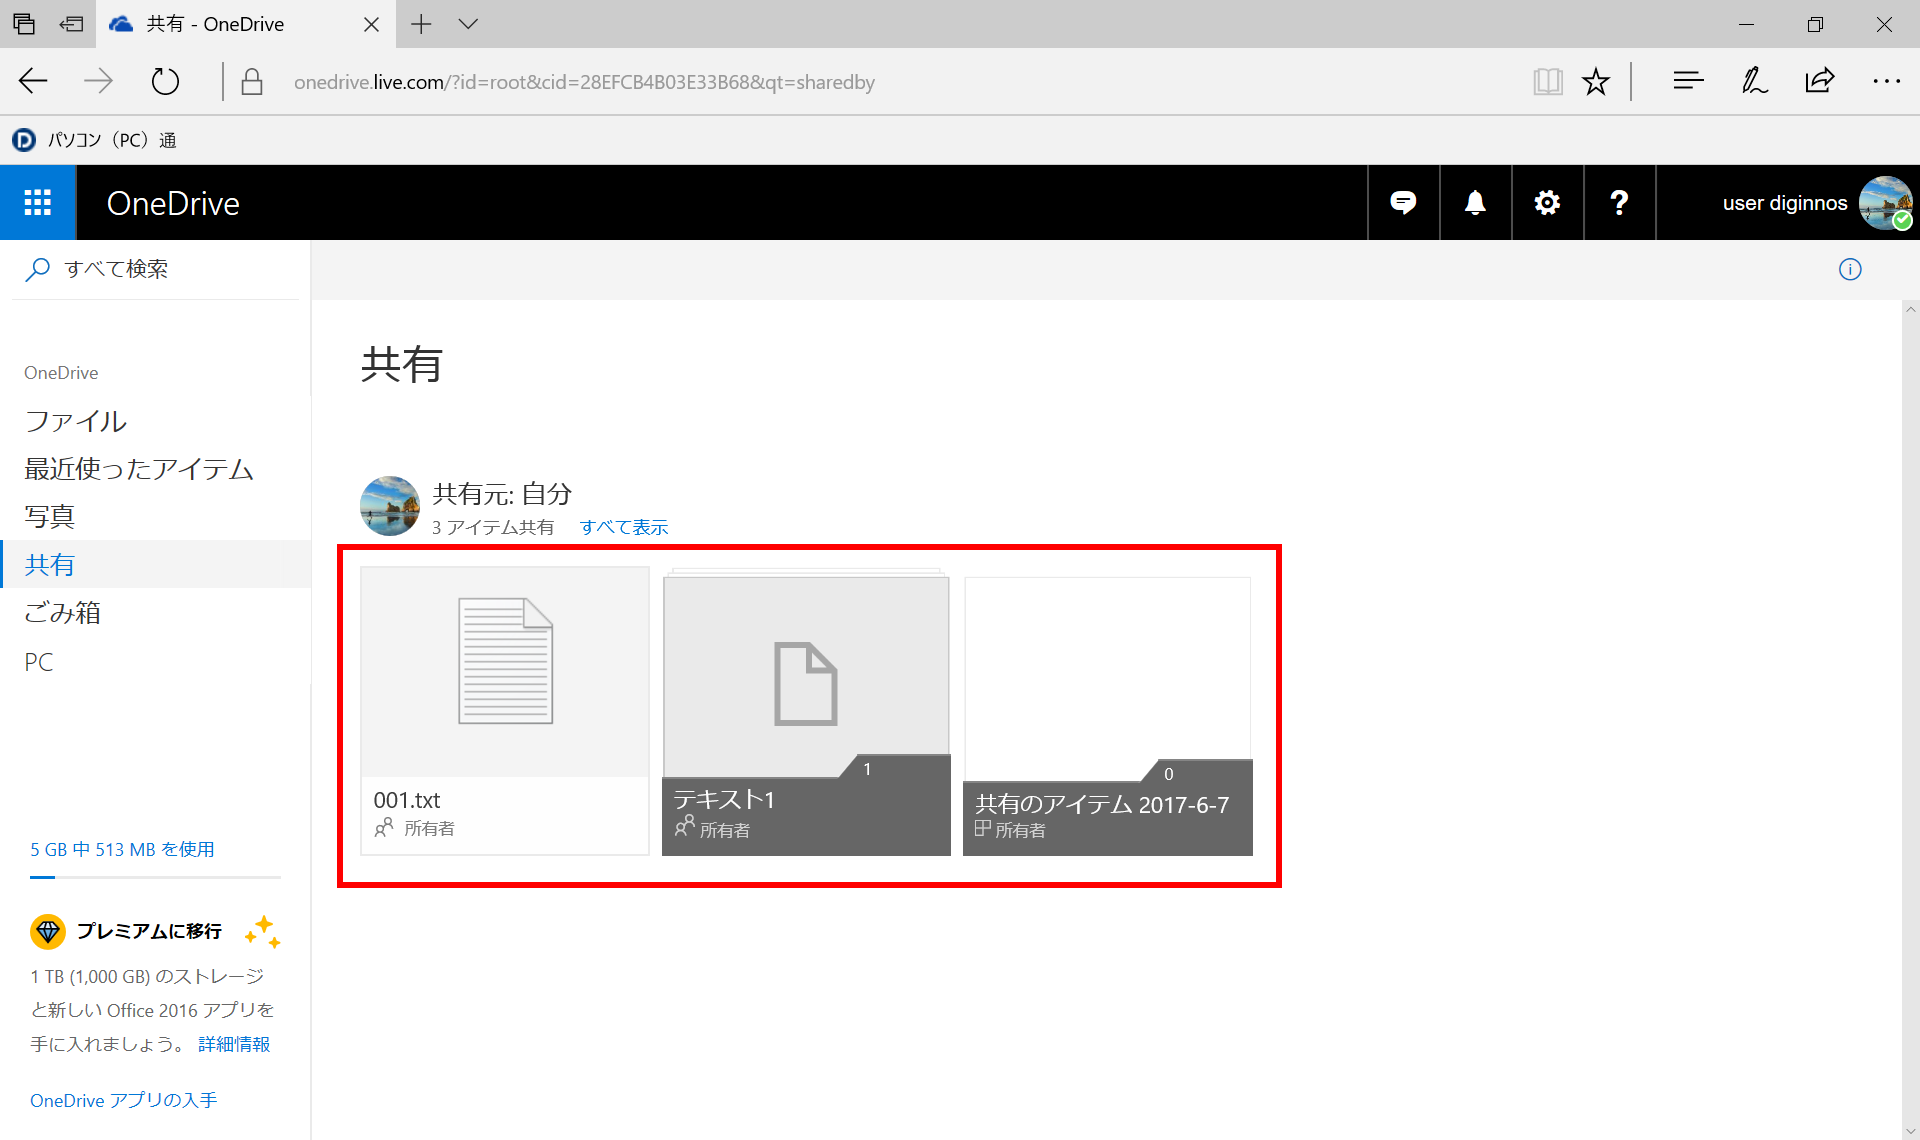Click the page scrollbar down arrow
Screen dimensions: 1920x1140
point(1910,1130)
